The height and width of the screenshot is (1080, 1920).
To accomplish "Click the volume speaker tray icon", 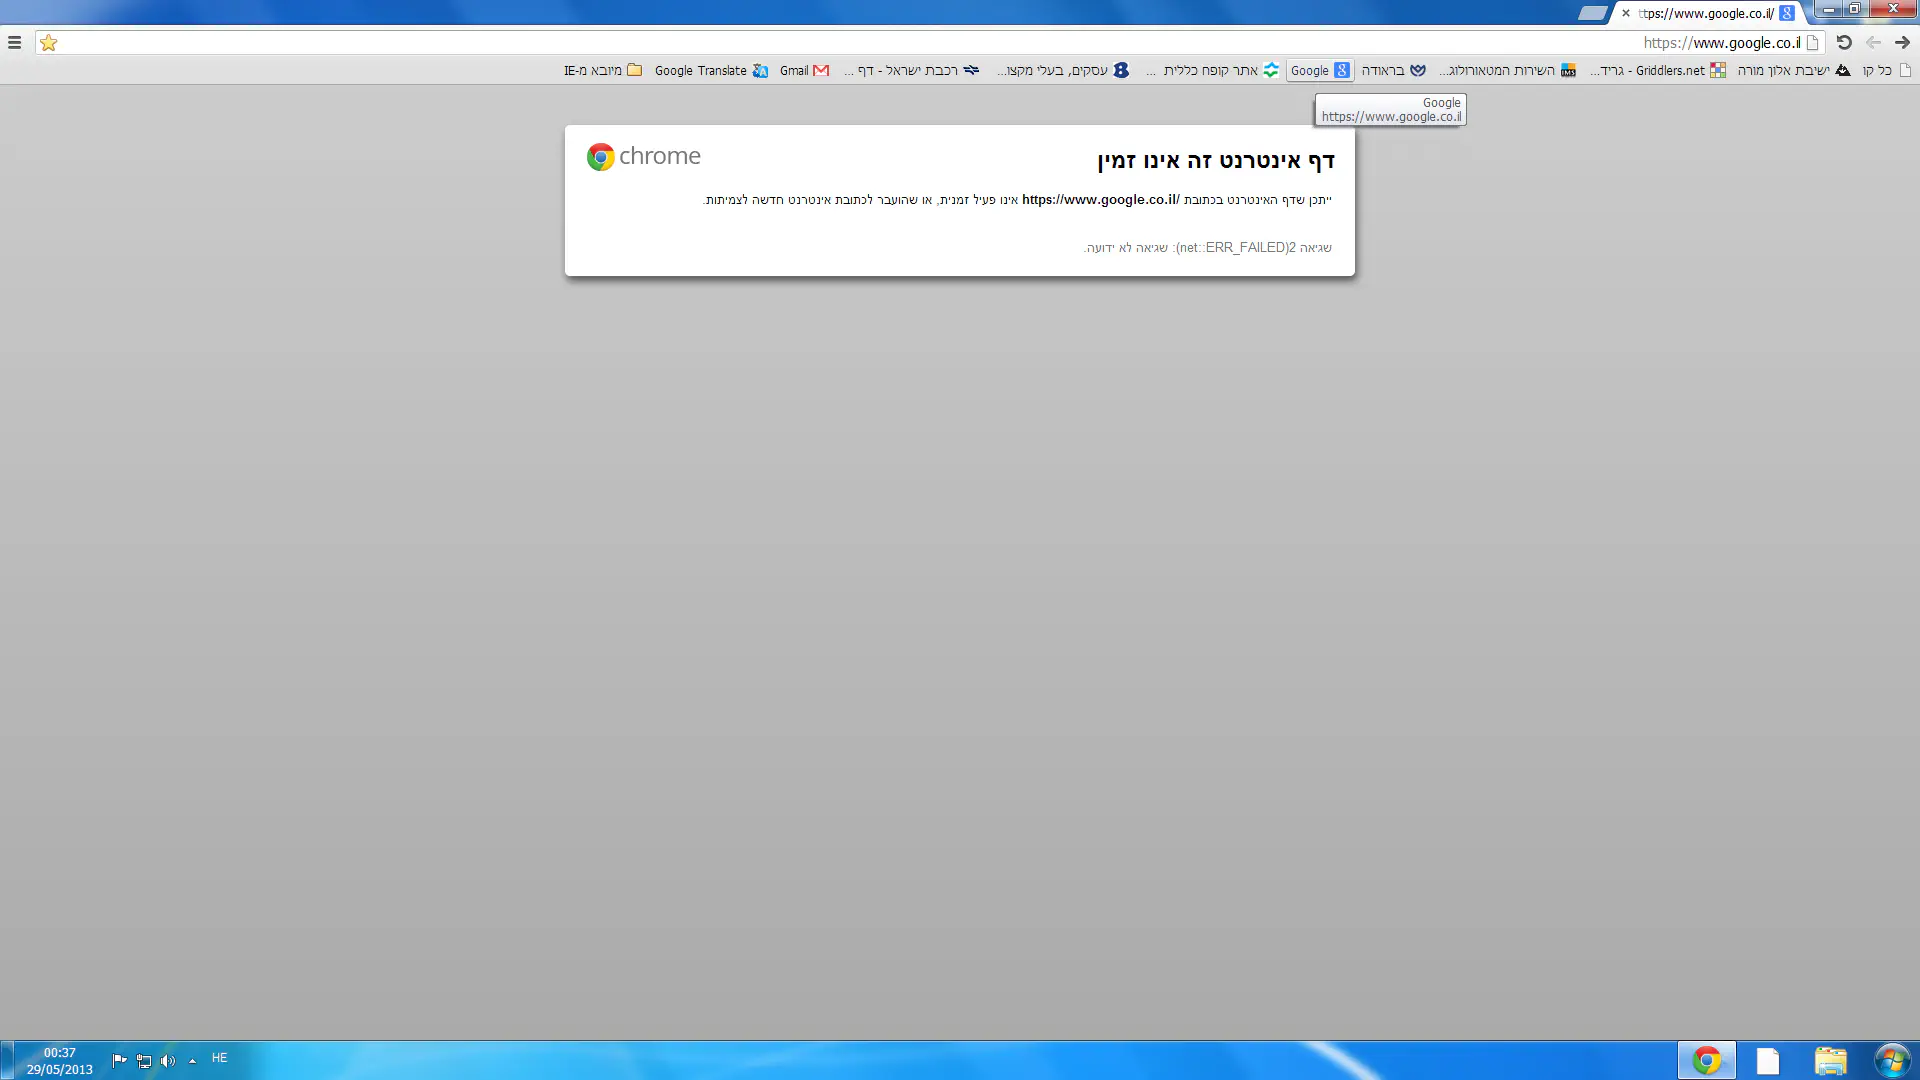I will 167,1061.
